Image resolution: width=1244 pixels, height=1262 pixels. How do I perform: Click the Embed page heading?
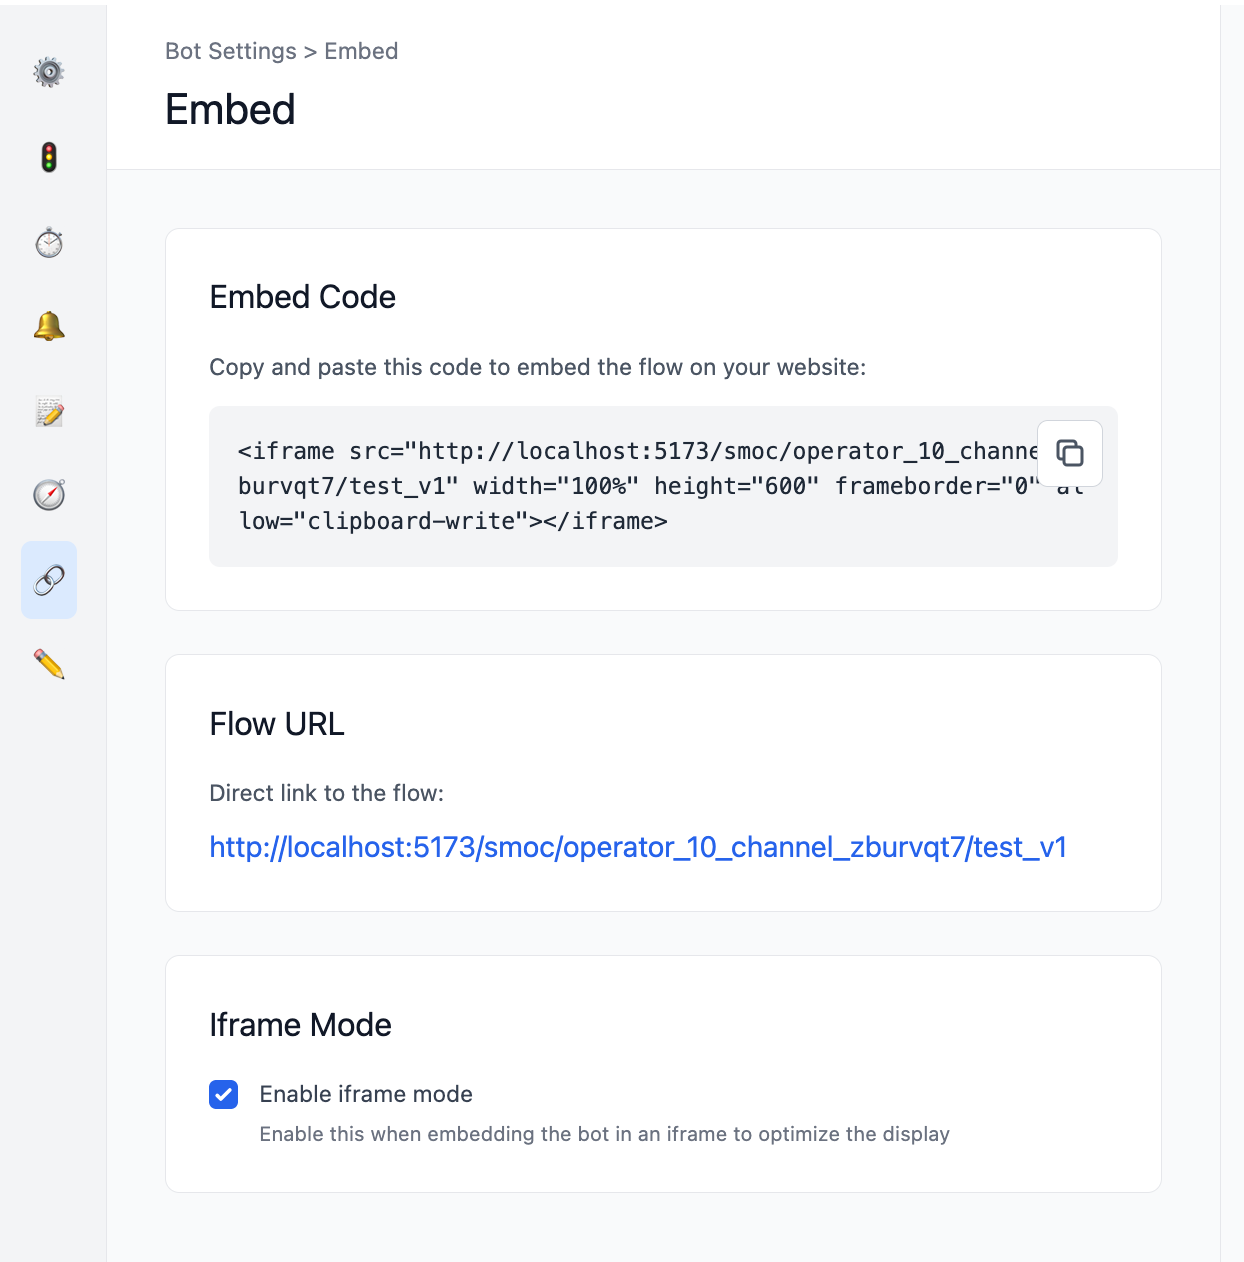point(230,109)
